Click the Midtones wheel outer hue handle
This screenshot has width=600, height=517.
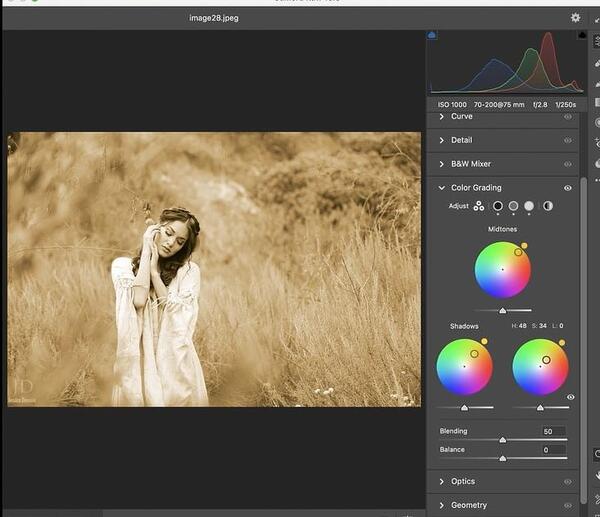click(524, 246)
